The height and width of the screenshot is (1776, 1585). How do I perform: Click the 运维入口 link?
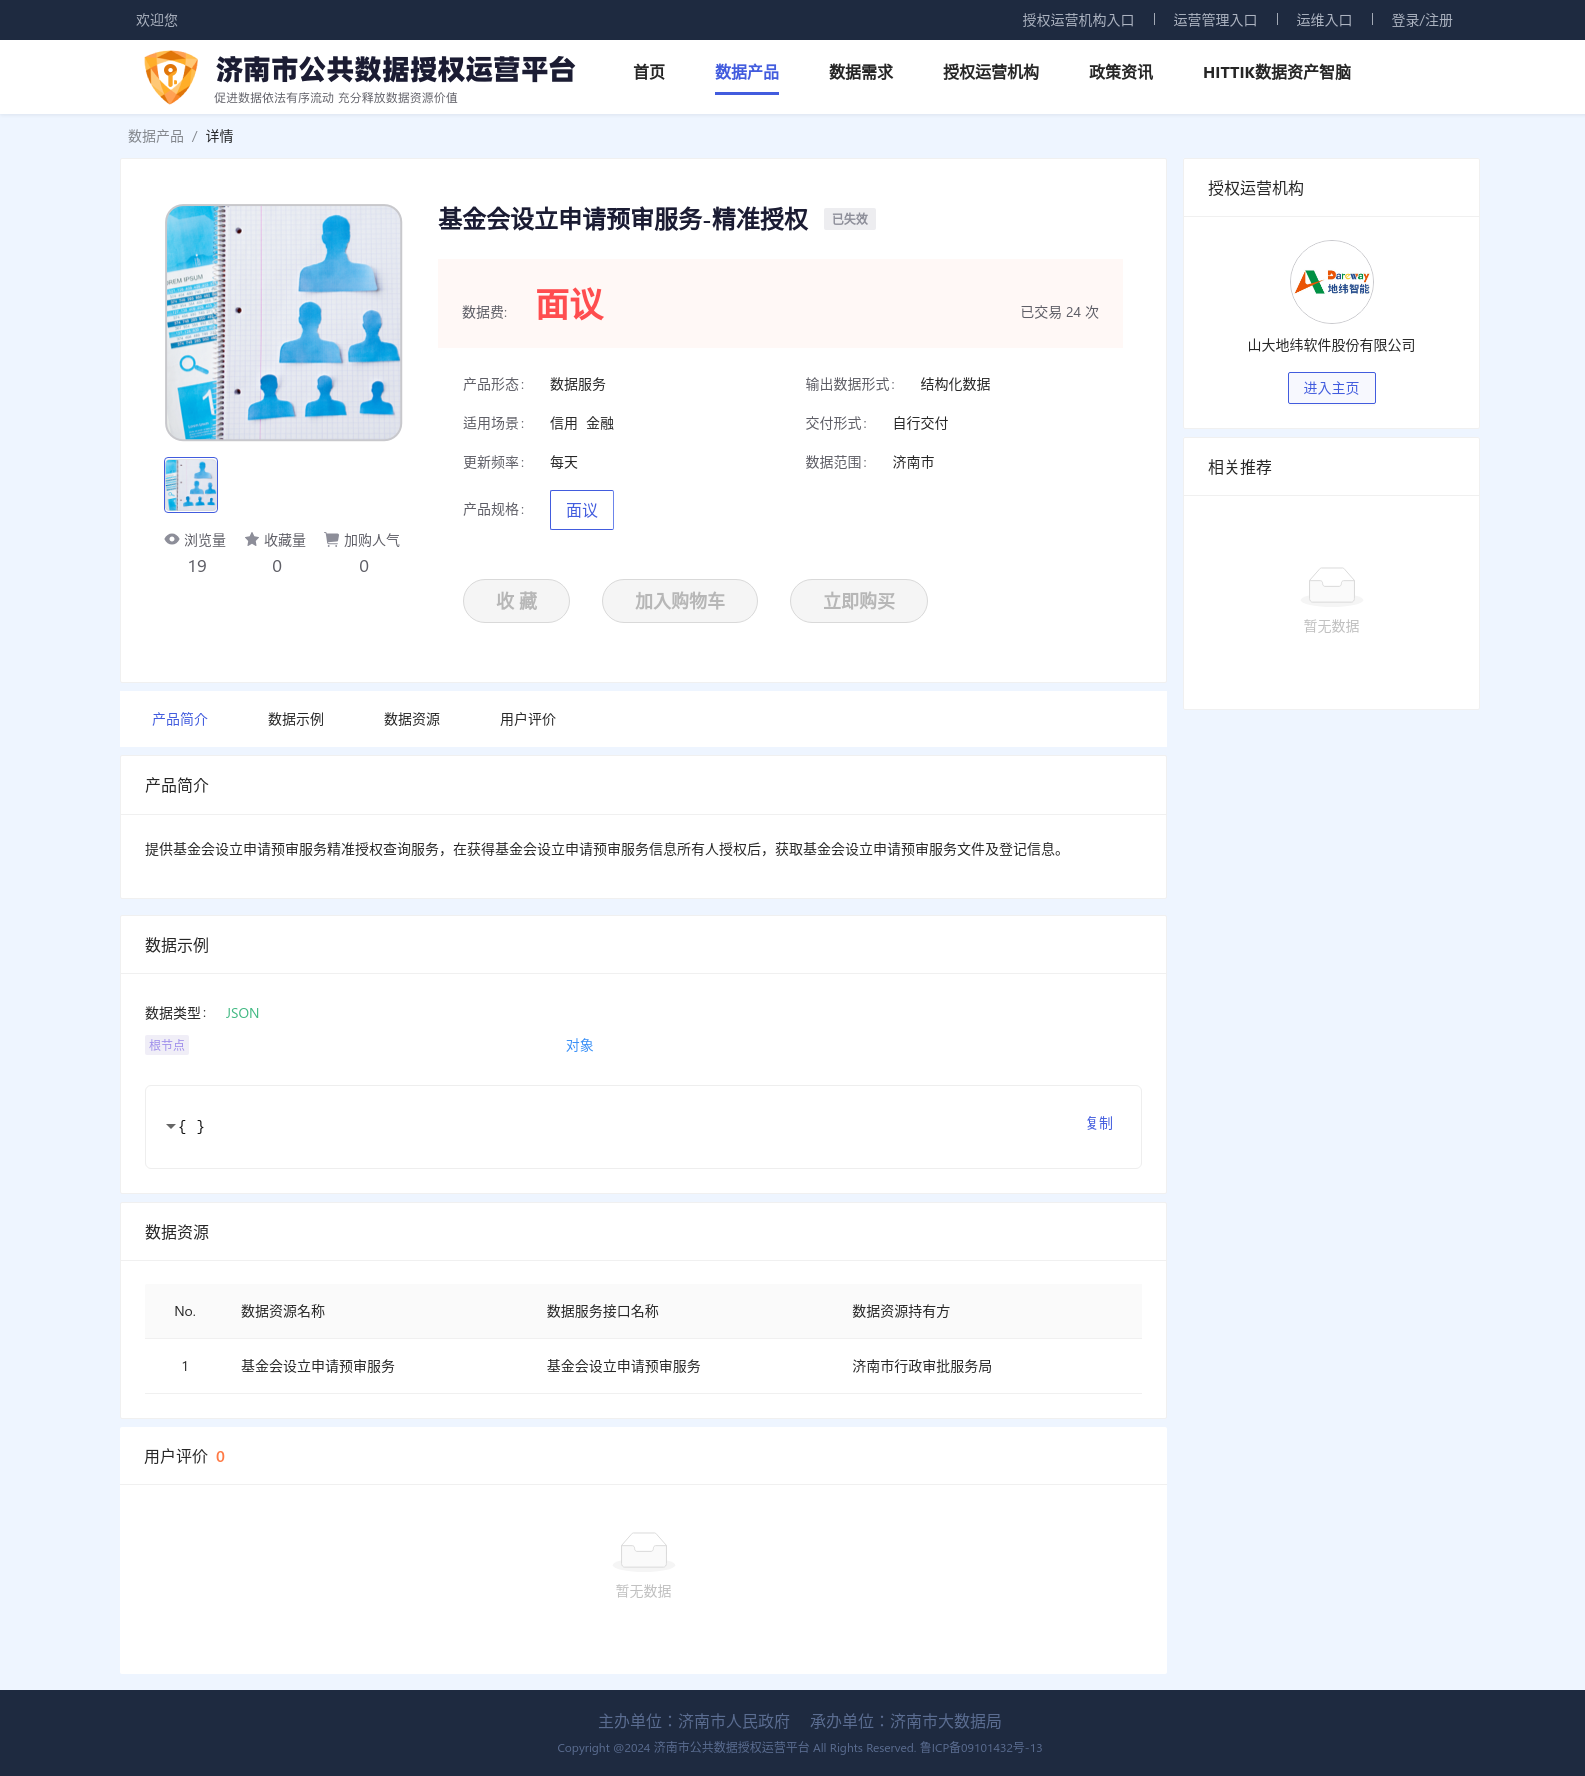1324,20
